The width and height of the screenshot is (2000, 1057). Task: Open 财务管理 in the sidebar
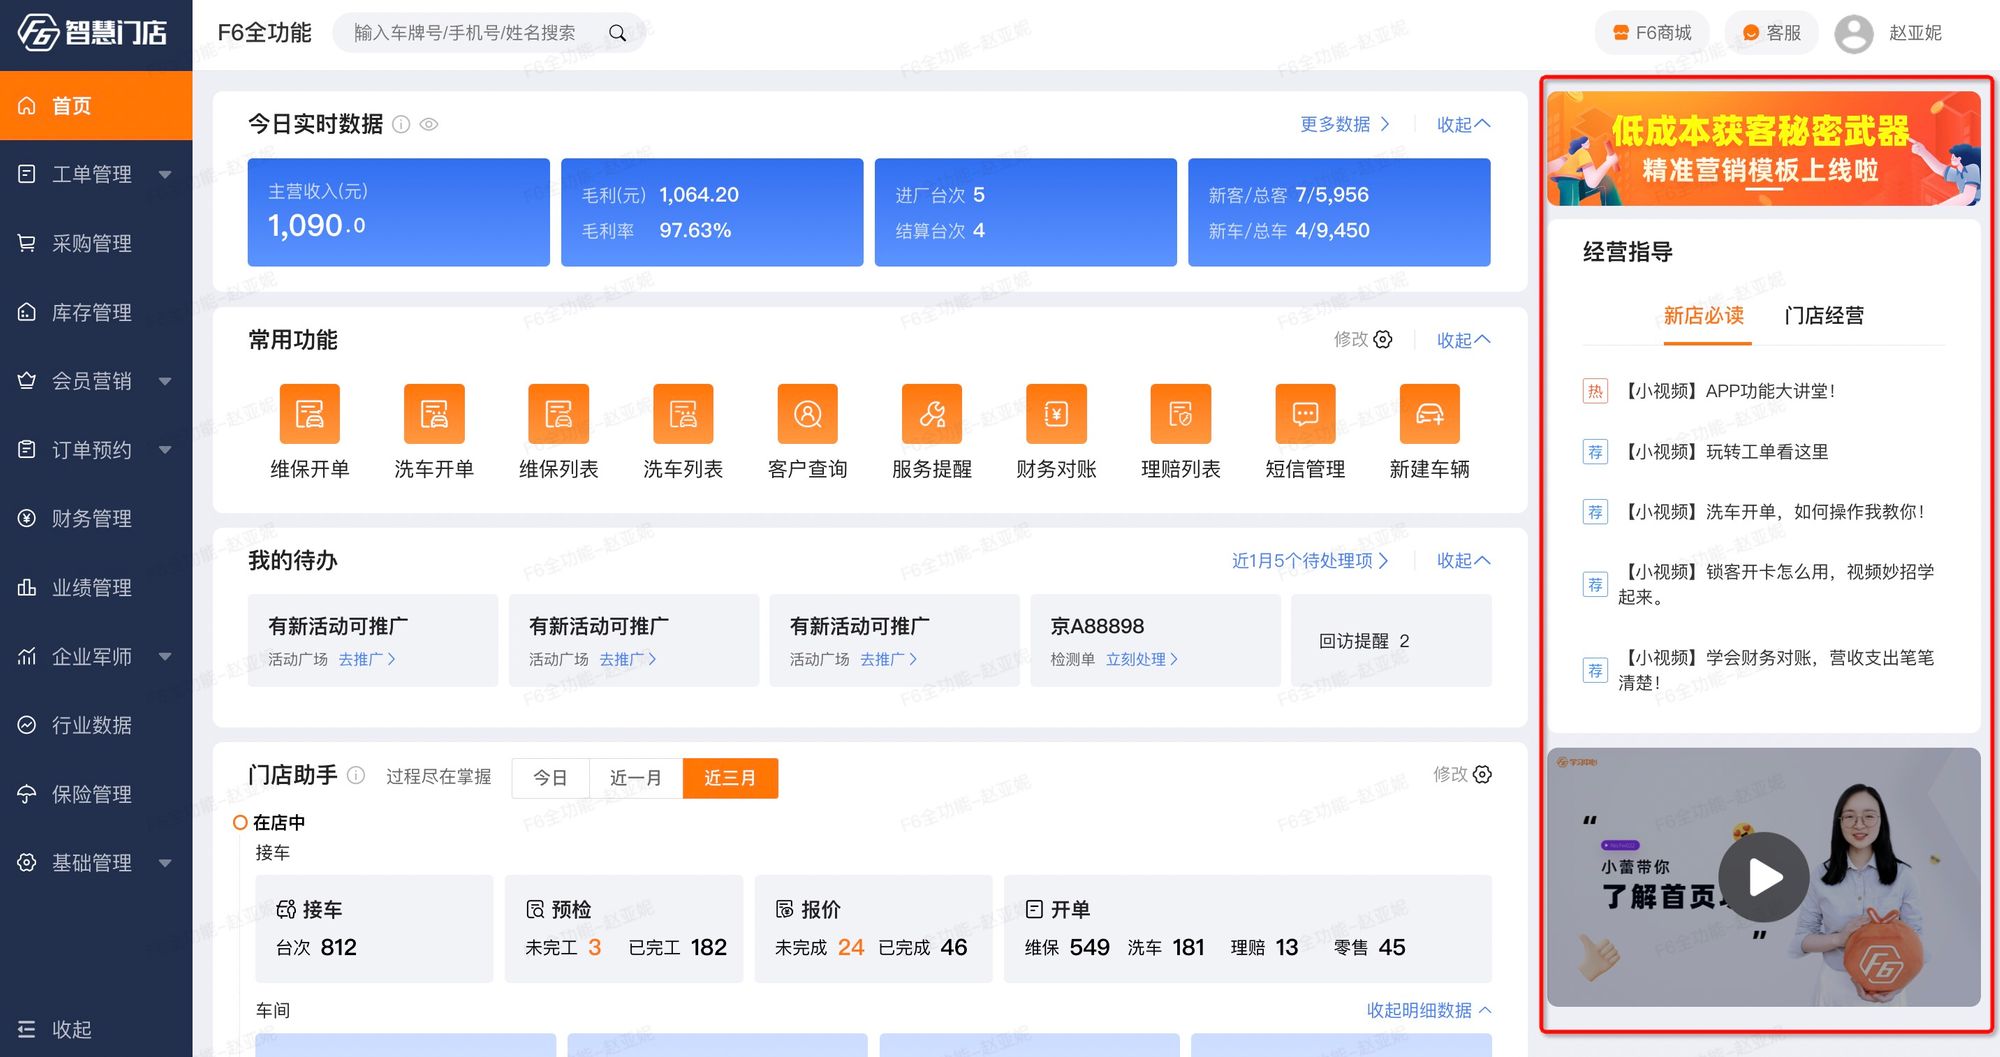[x=96, y=518]
